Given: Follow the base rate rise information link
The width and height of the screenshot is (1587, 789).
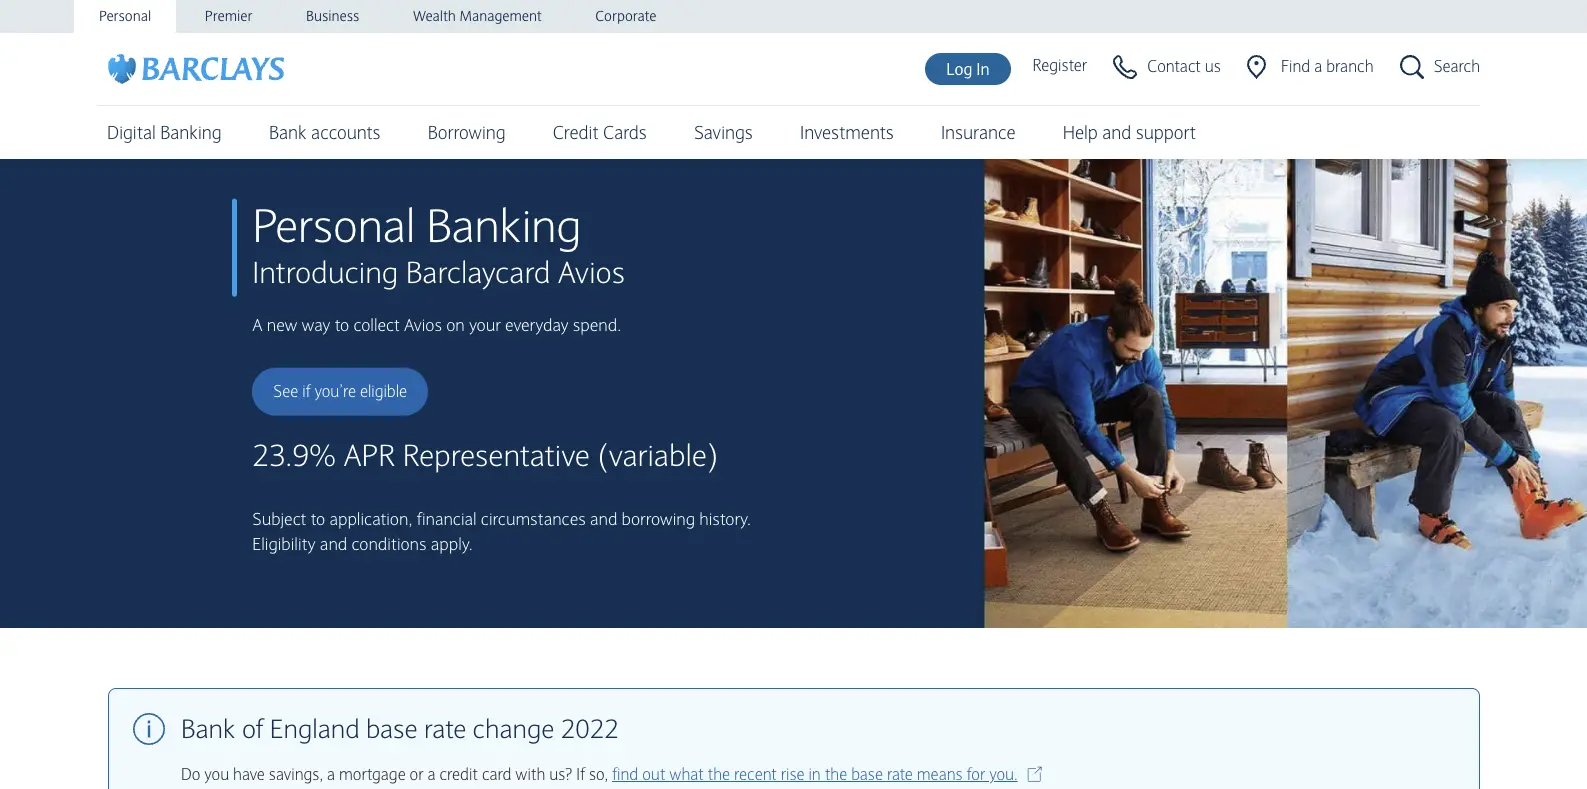Looking at the screenshot, I should [815, 774].
